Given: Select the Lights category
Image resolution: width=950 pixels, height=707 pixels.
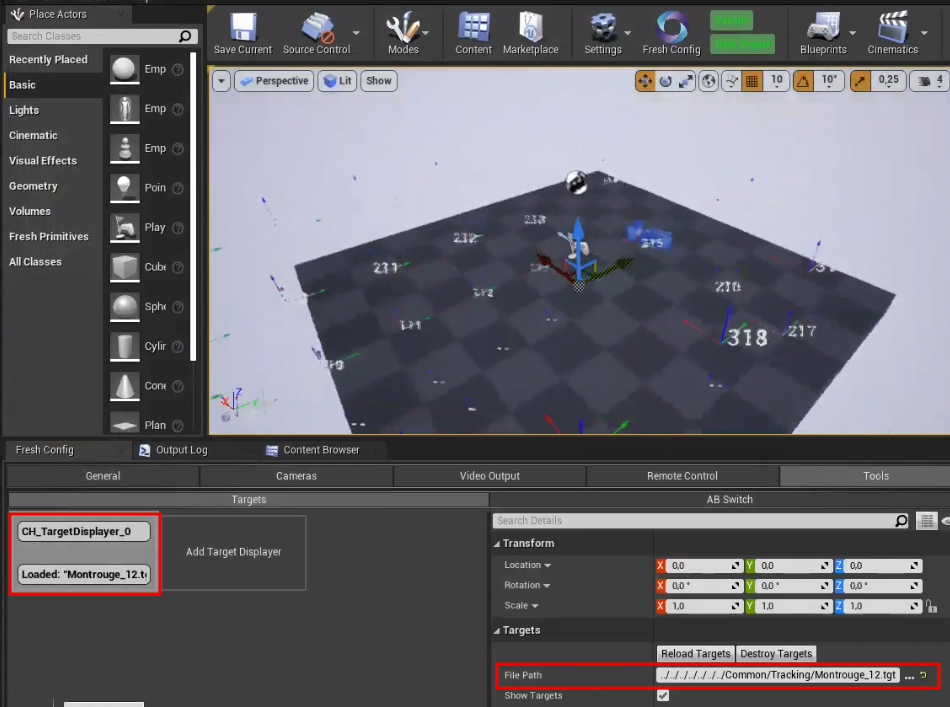Looking at the screenshot, I should click(24, 110).
